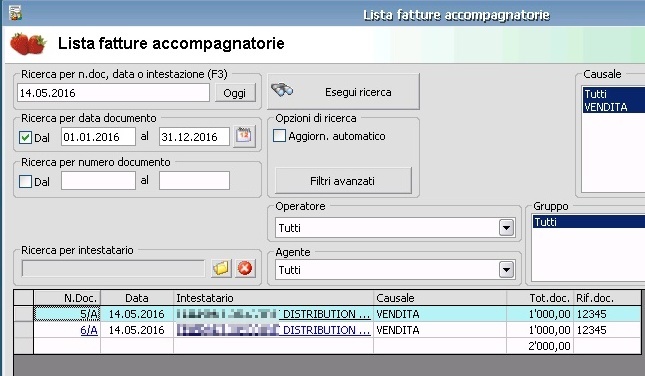Click start date field 01.01.2016

tap(98, 137)
